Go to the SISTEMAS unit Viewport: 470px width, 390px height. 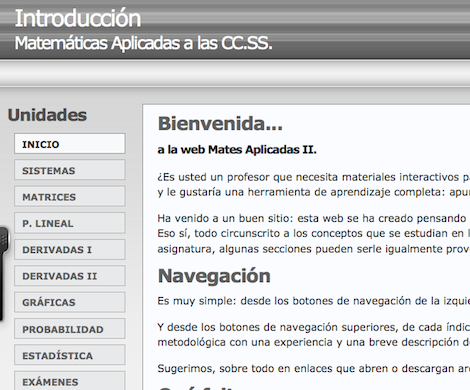[x=70, y=170]
